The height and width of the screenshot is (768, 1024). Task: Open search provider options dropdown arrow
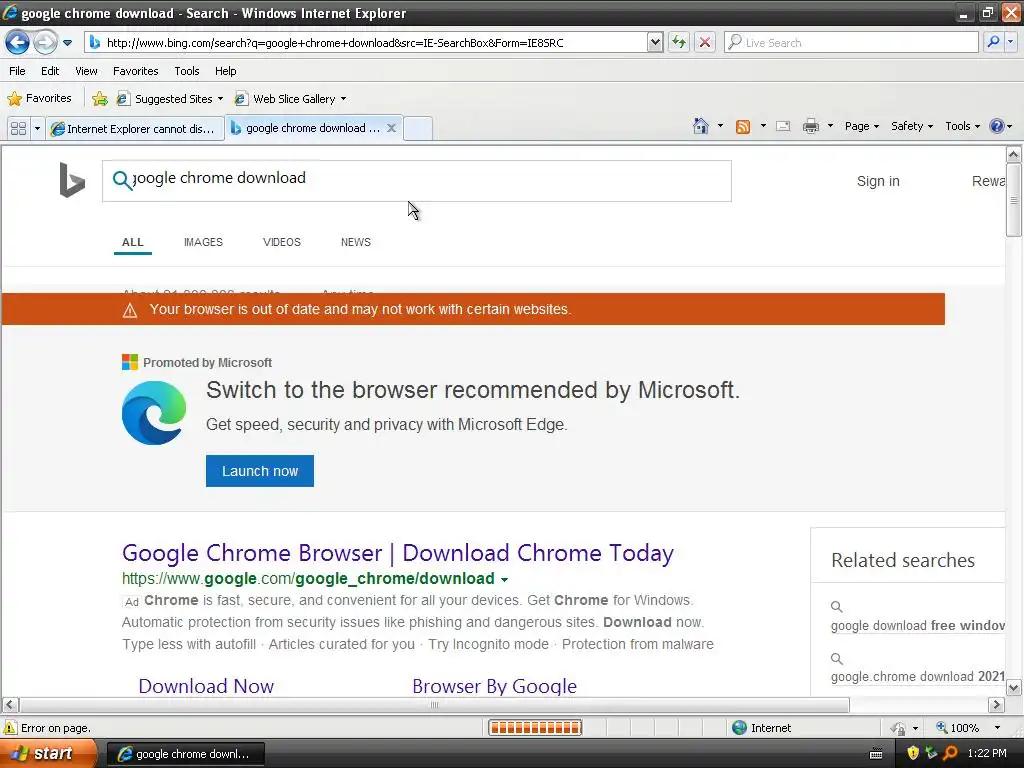click(1011, 42)
